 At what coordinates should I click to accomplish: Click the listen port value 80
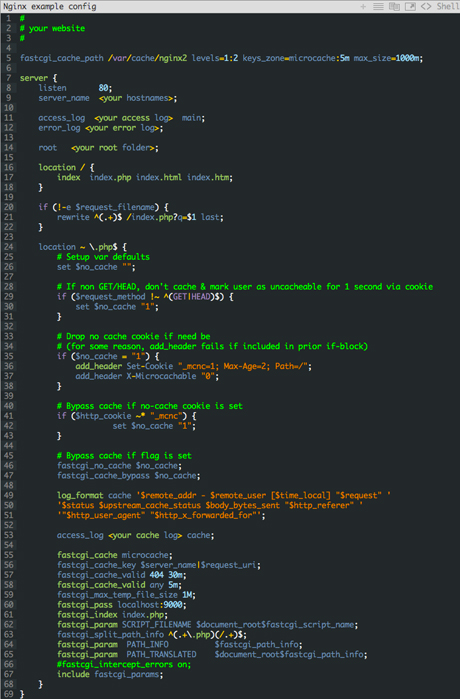click(x=103, y=88)
